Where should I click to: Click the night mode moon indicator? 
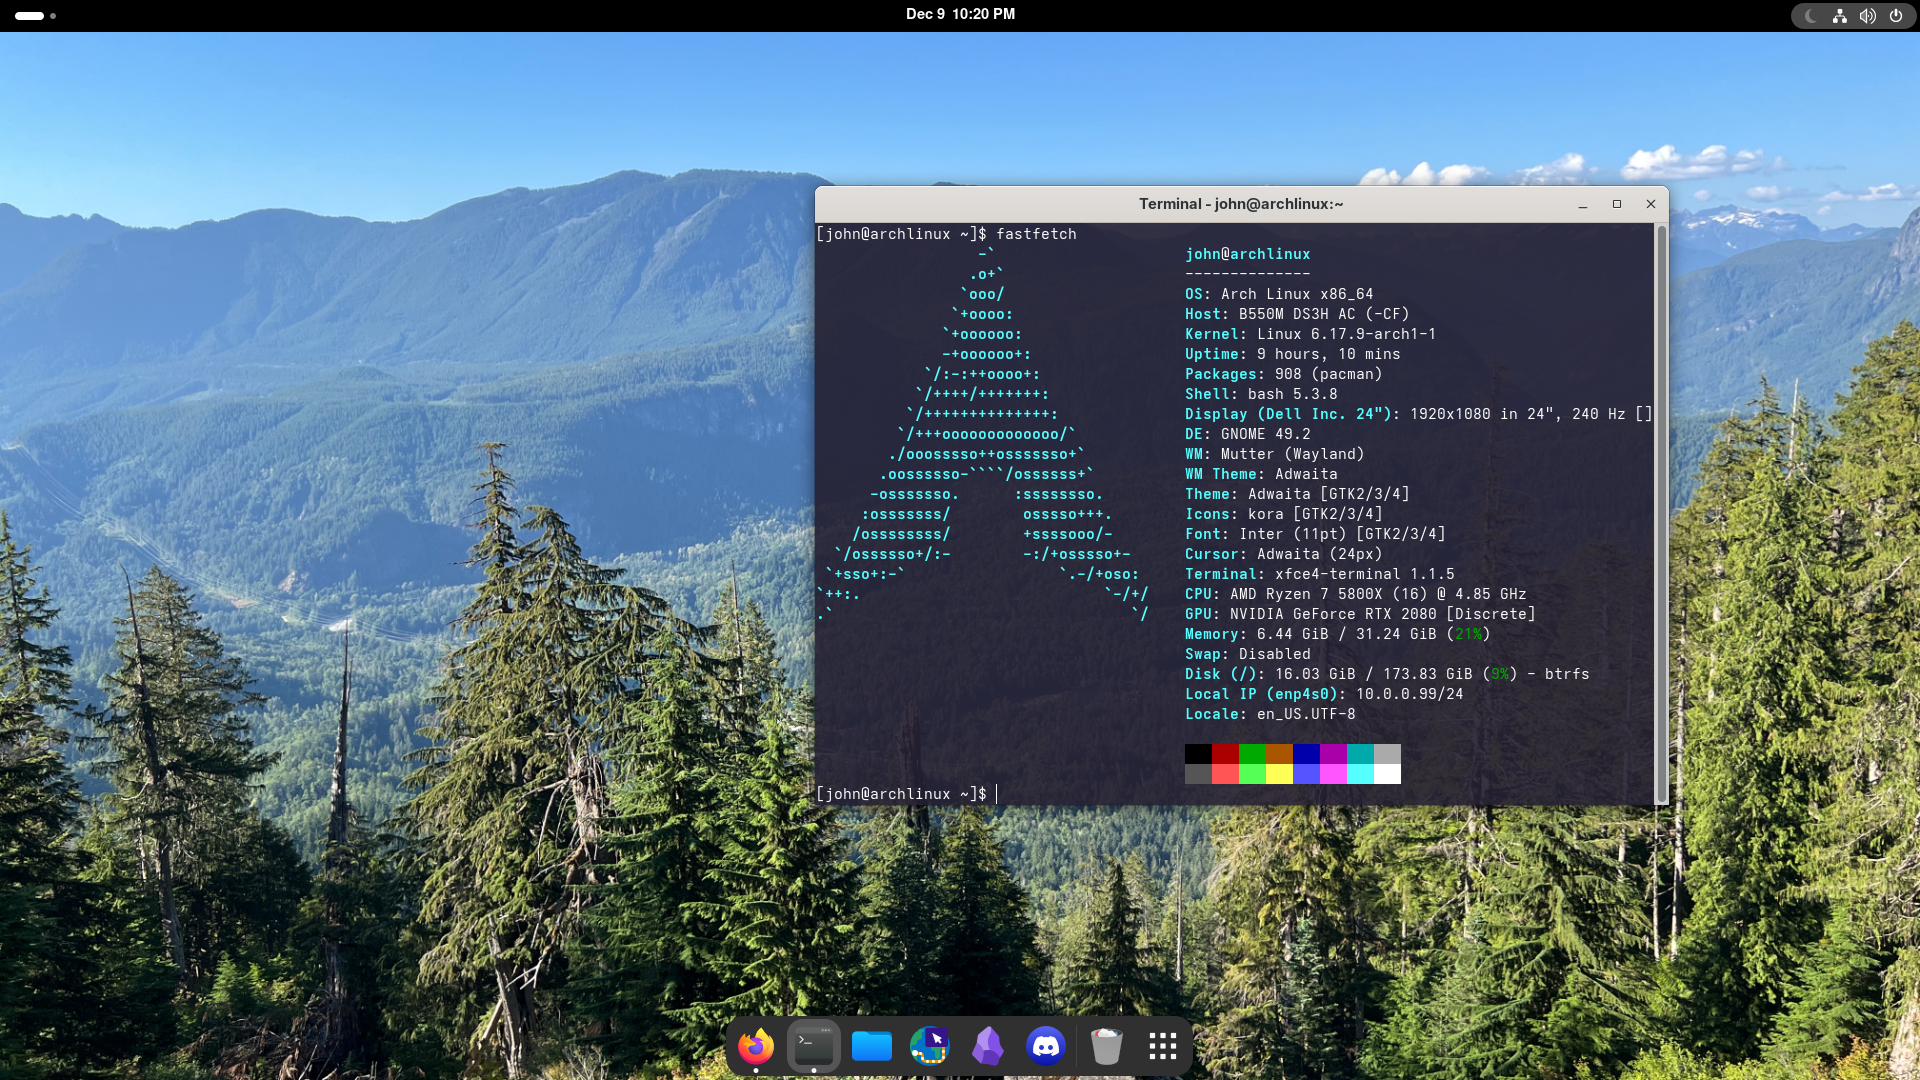click(1811, 16)
